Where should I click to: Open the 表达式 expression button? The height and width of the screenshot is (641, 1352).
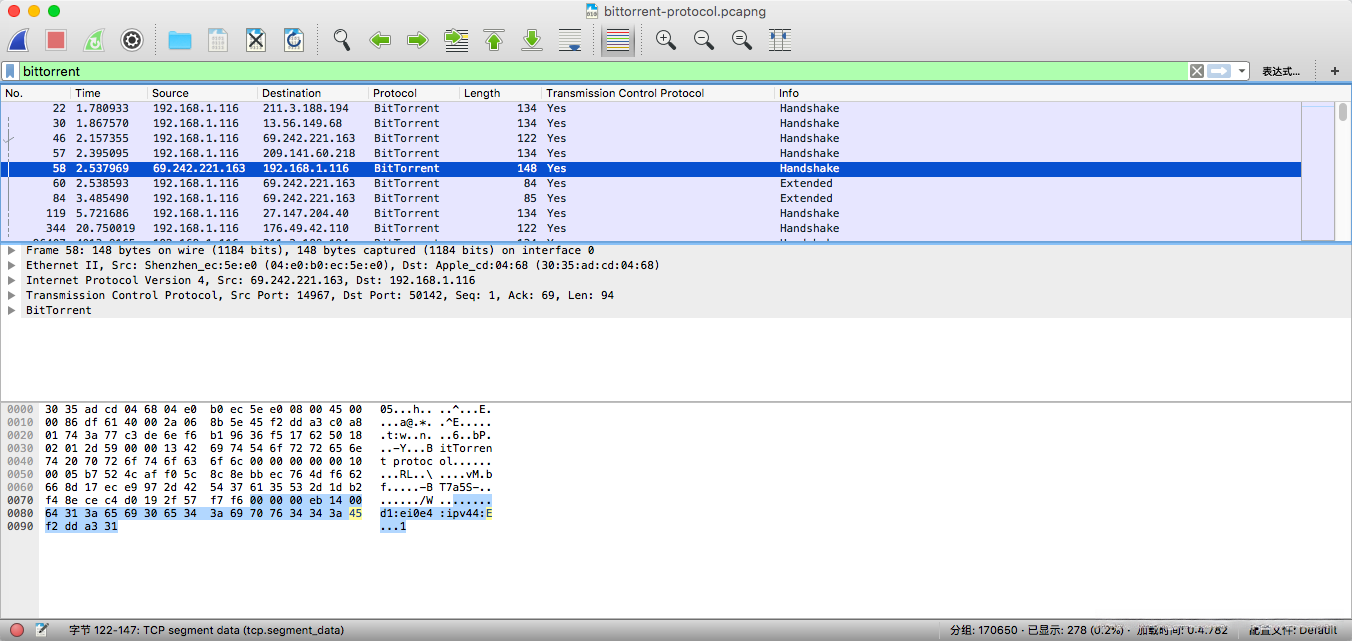(x=1281, y=71)
